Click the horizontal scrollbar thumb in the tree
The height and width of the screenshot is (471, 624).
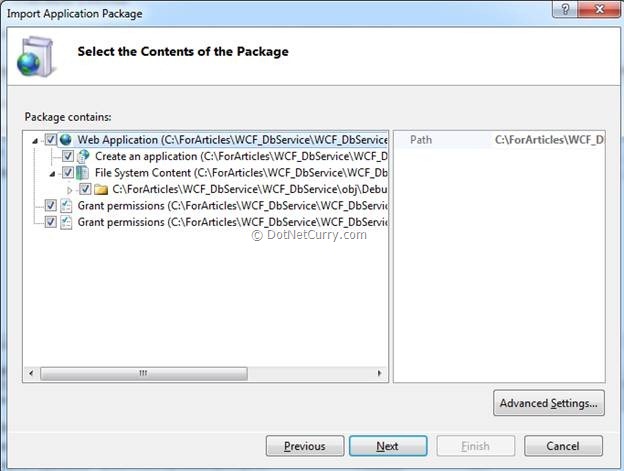(143, 373)
